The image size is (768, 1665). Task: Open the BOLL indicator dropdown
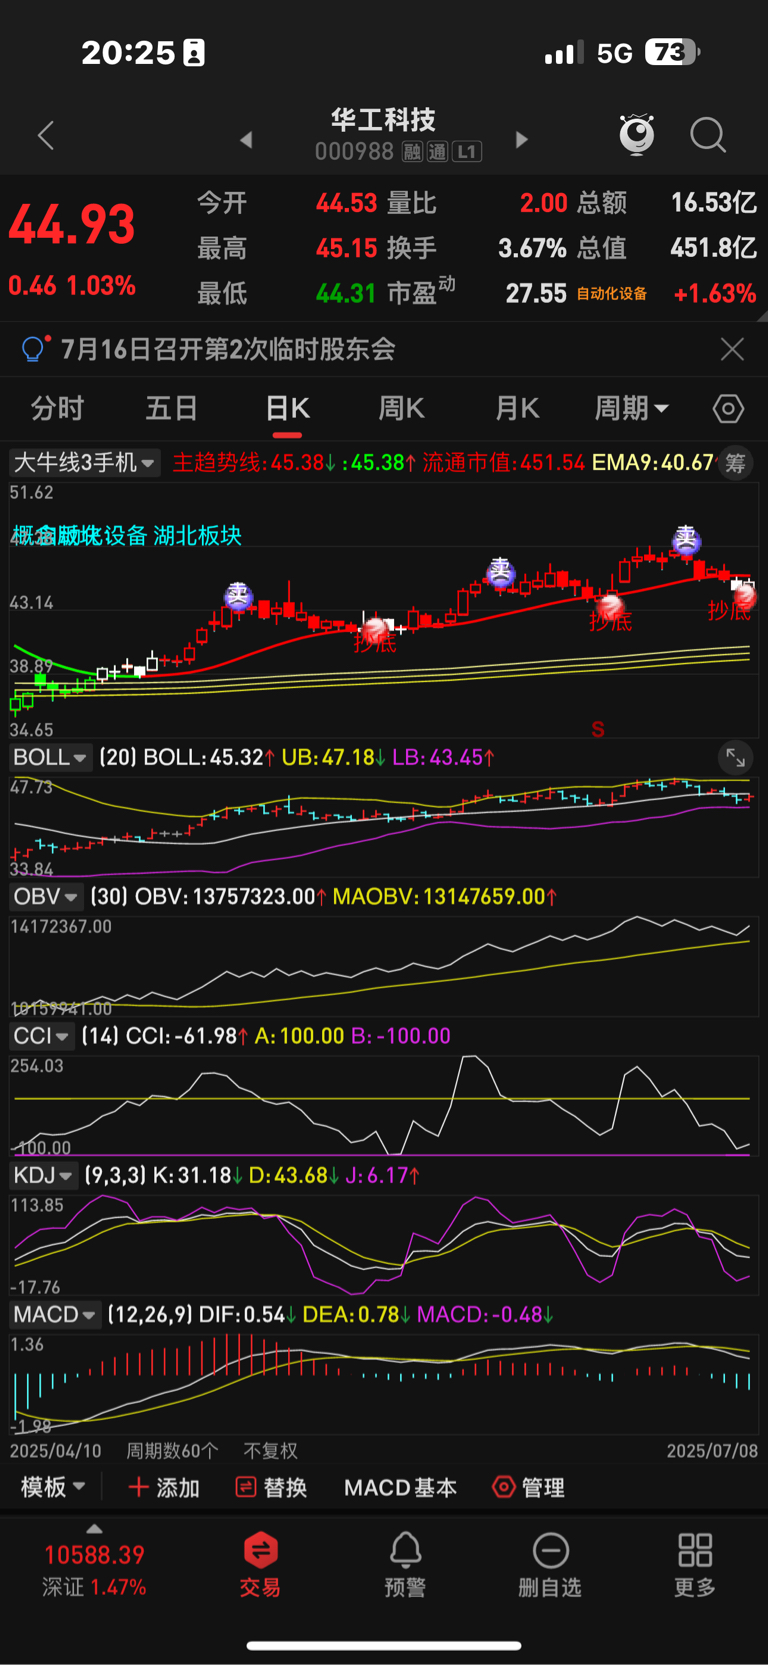point(50,757)
